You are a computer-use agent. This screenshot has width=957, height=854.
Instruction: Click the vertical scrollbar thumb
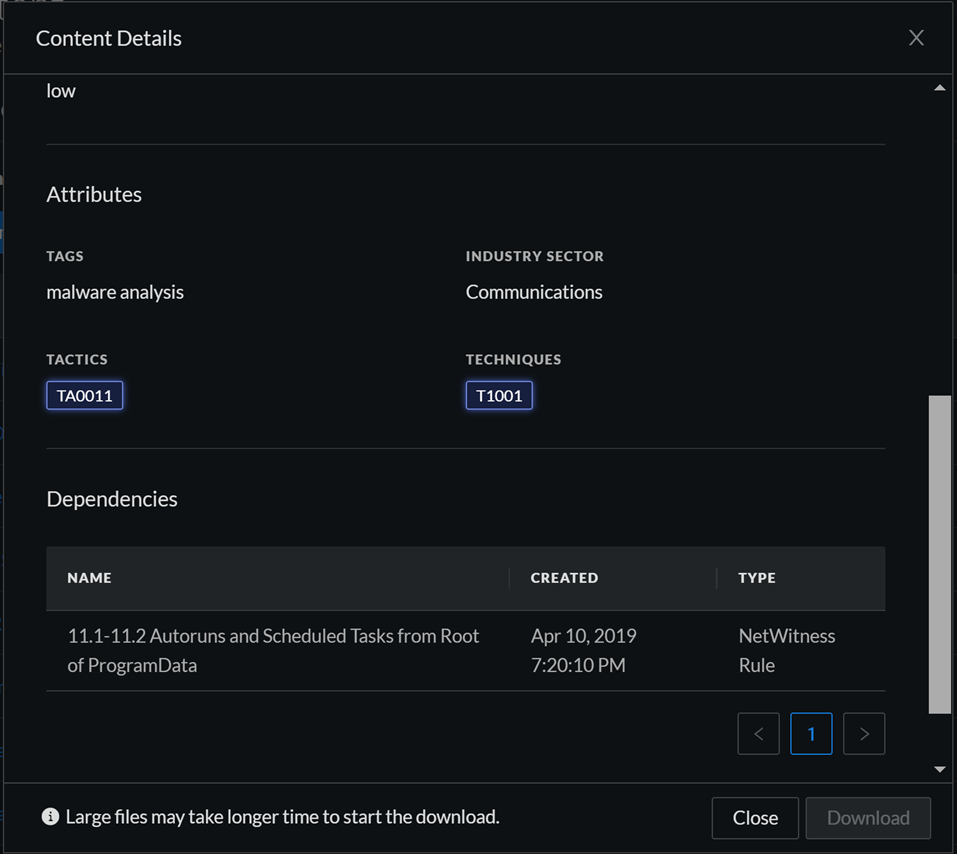[x=939, y=553]
